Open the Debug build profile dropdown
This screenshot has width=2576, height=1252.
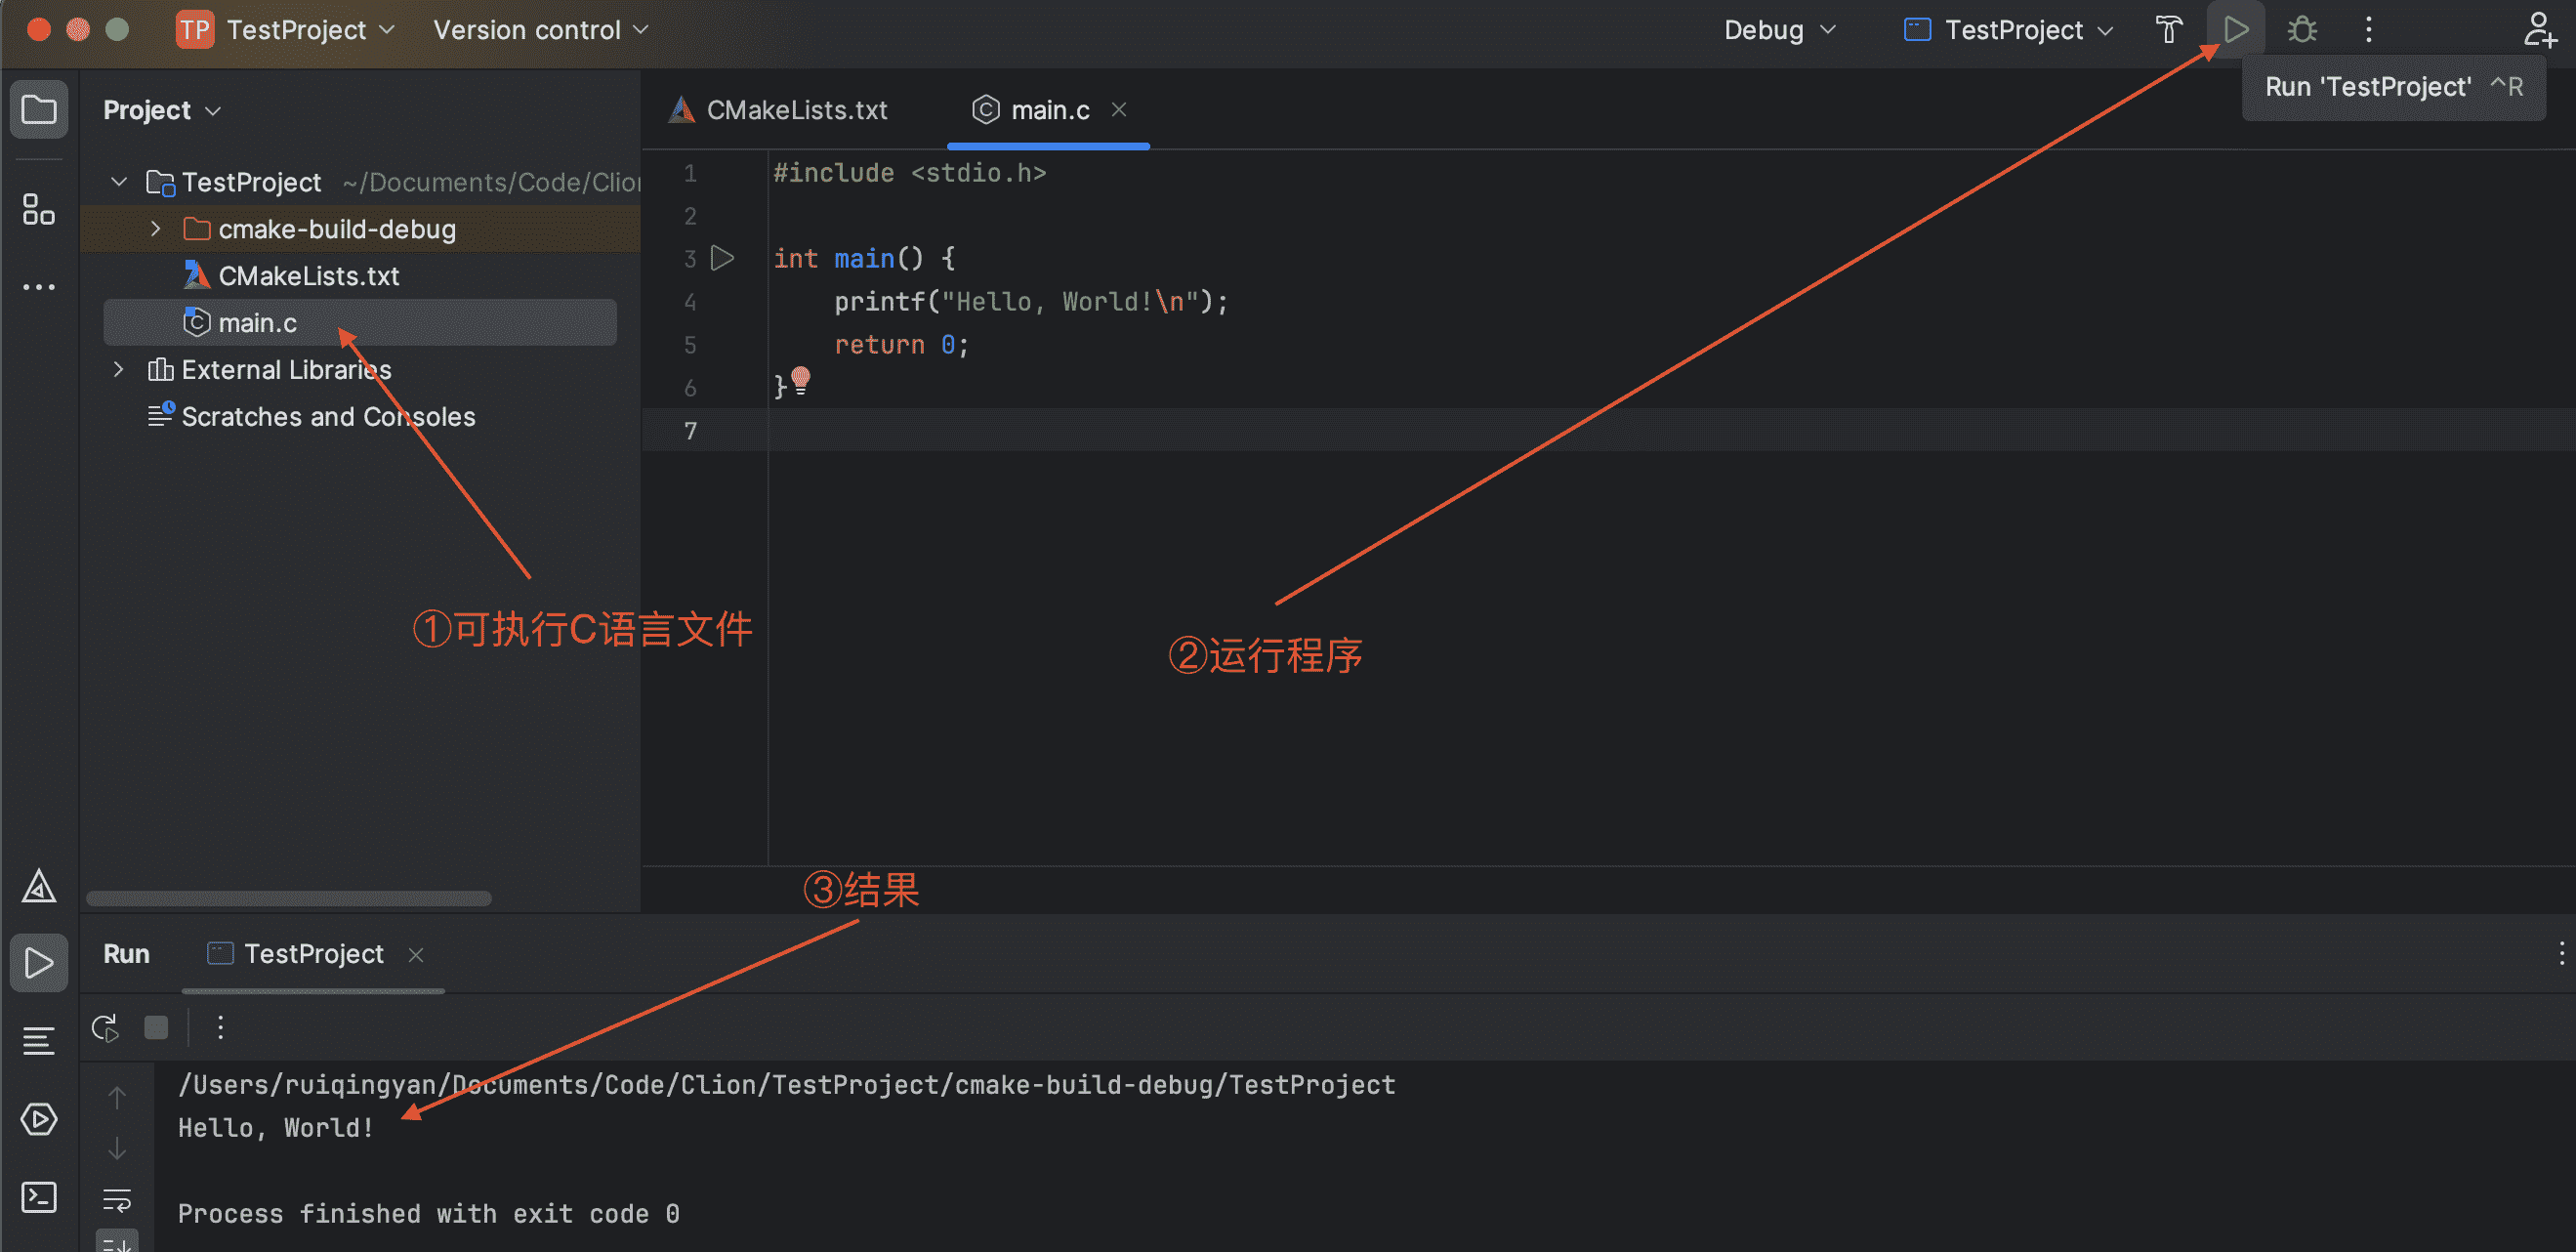1780,30
